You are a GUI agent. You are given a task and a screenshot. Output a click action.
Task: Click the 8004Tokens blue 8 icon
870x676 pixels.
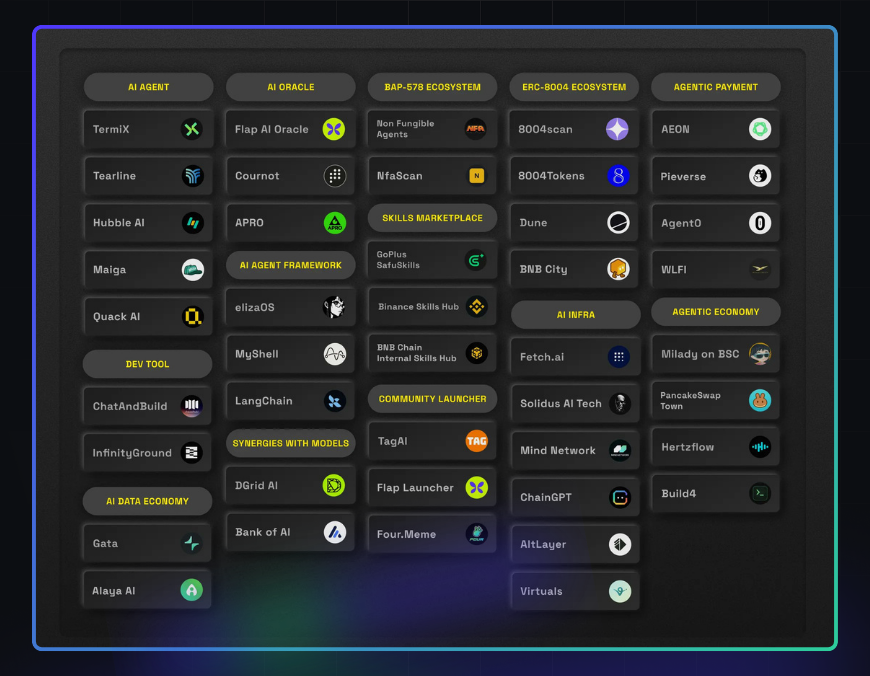coord(618,176)
